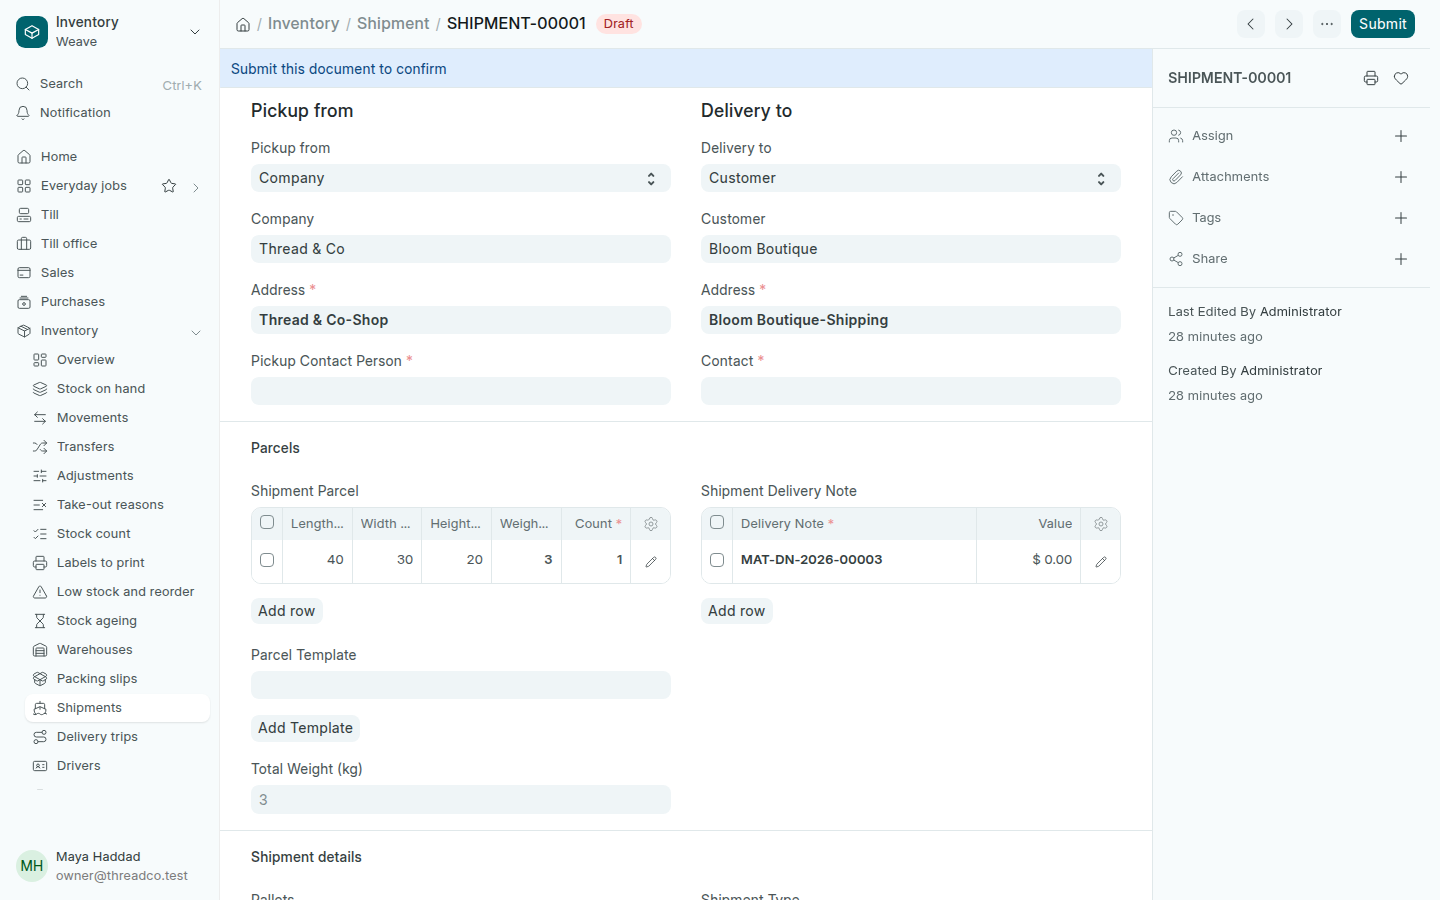The width and height of the screenshot is (1440, 900).
Task: Click the Pickup Contact Person field
Action: point(461,391)
